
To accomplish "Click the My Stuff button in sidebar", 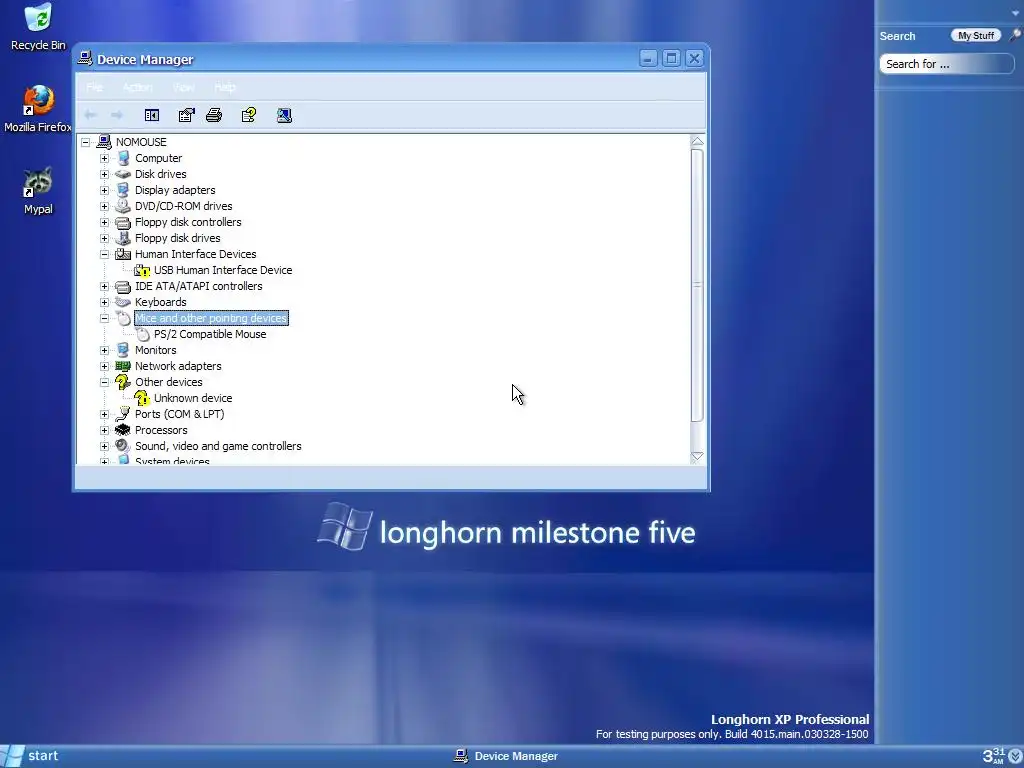I will (x=976, y=36).
